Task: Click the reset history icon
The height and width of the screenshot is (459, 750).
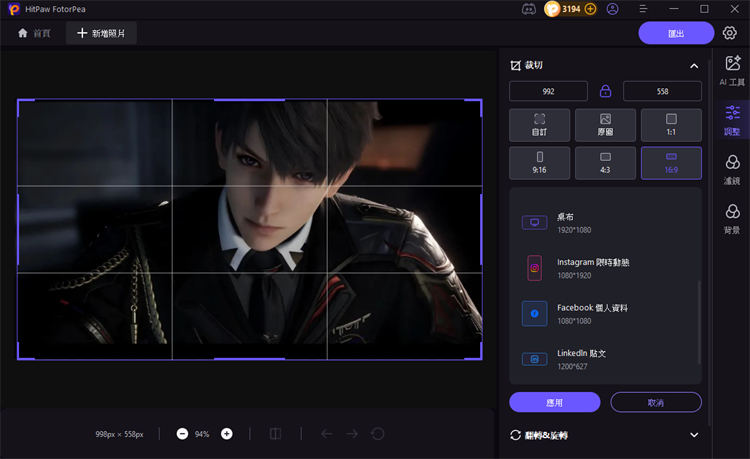Action: click(x=378, y=434)
